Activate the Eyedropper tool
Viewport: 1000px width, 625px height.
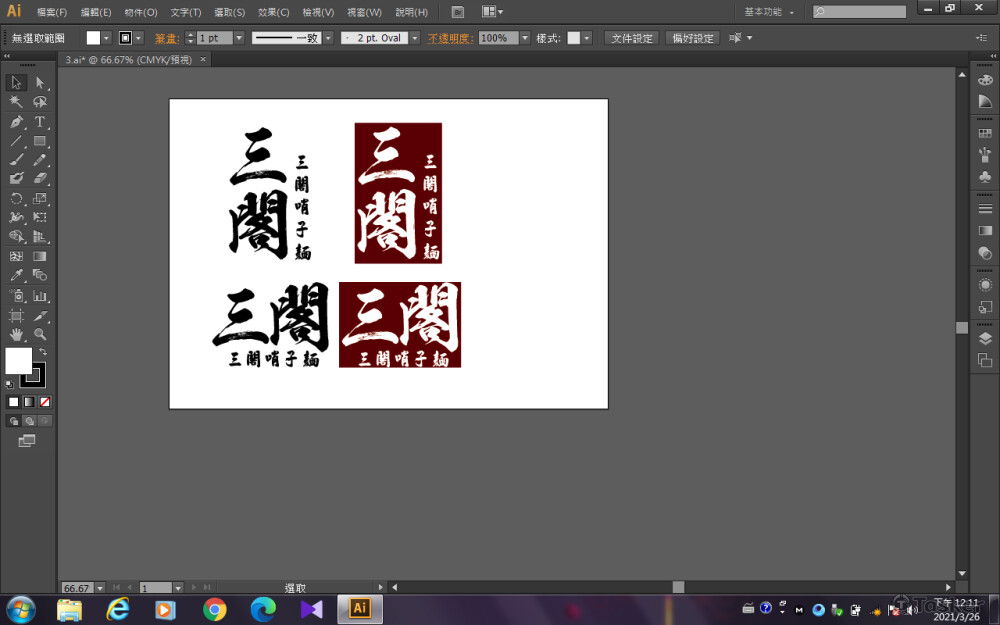pyautogui.click(x=16, y=275)
